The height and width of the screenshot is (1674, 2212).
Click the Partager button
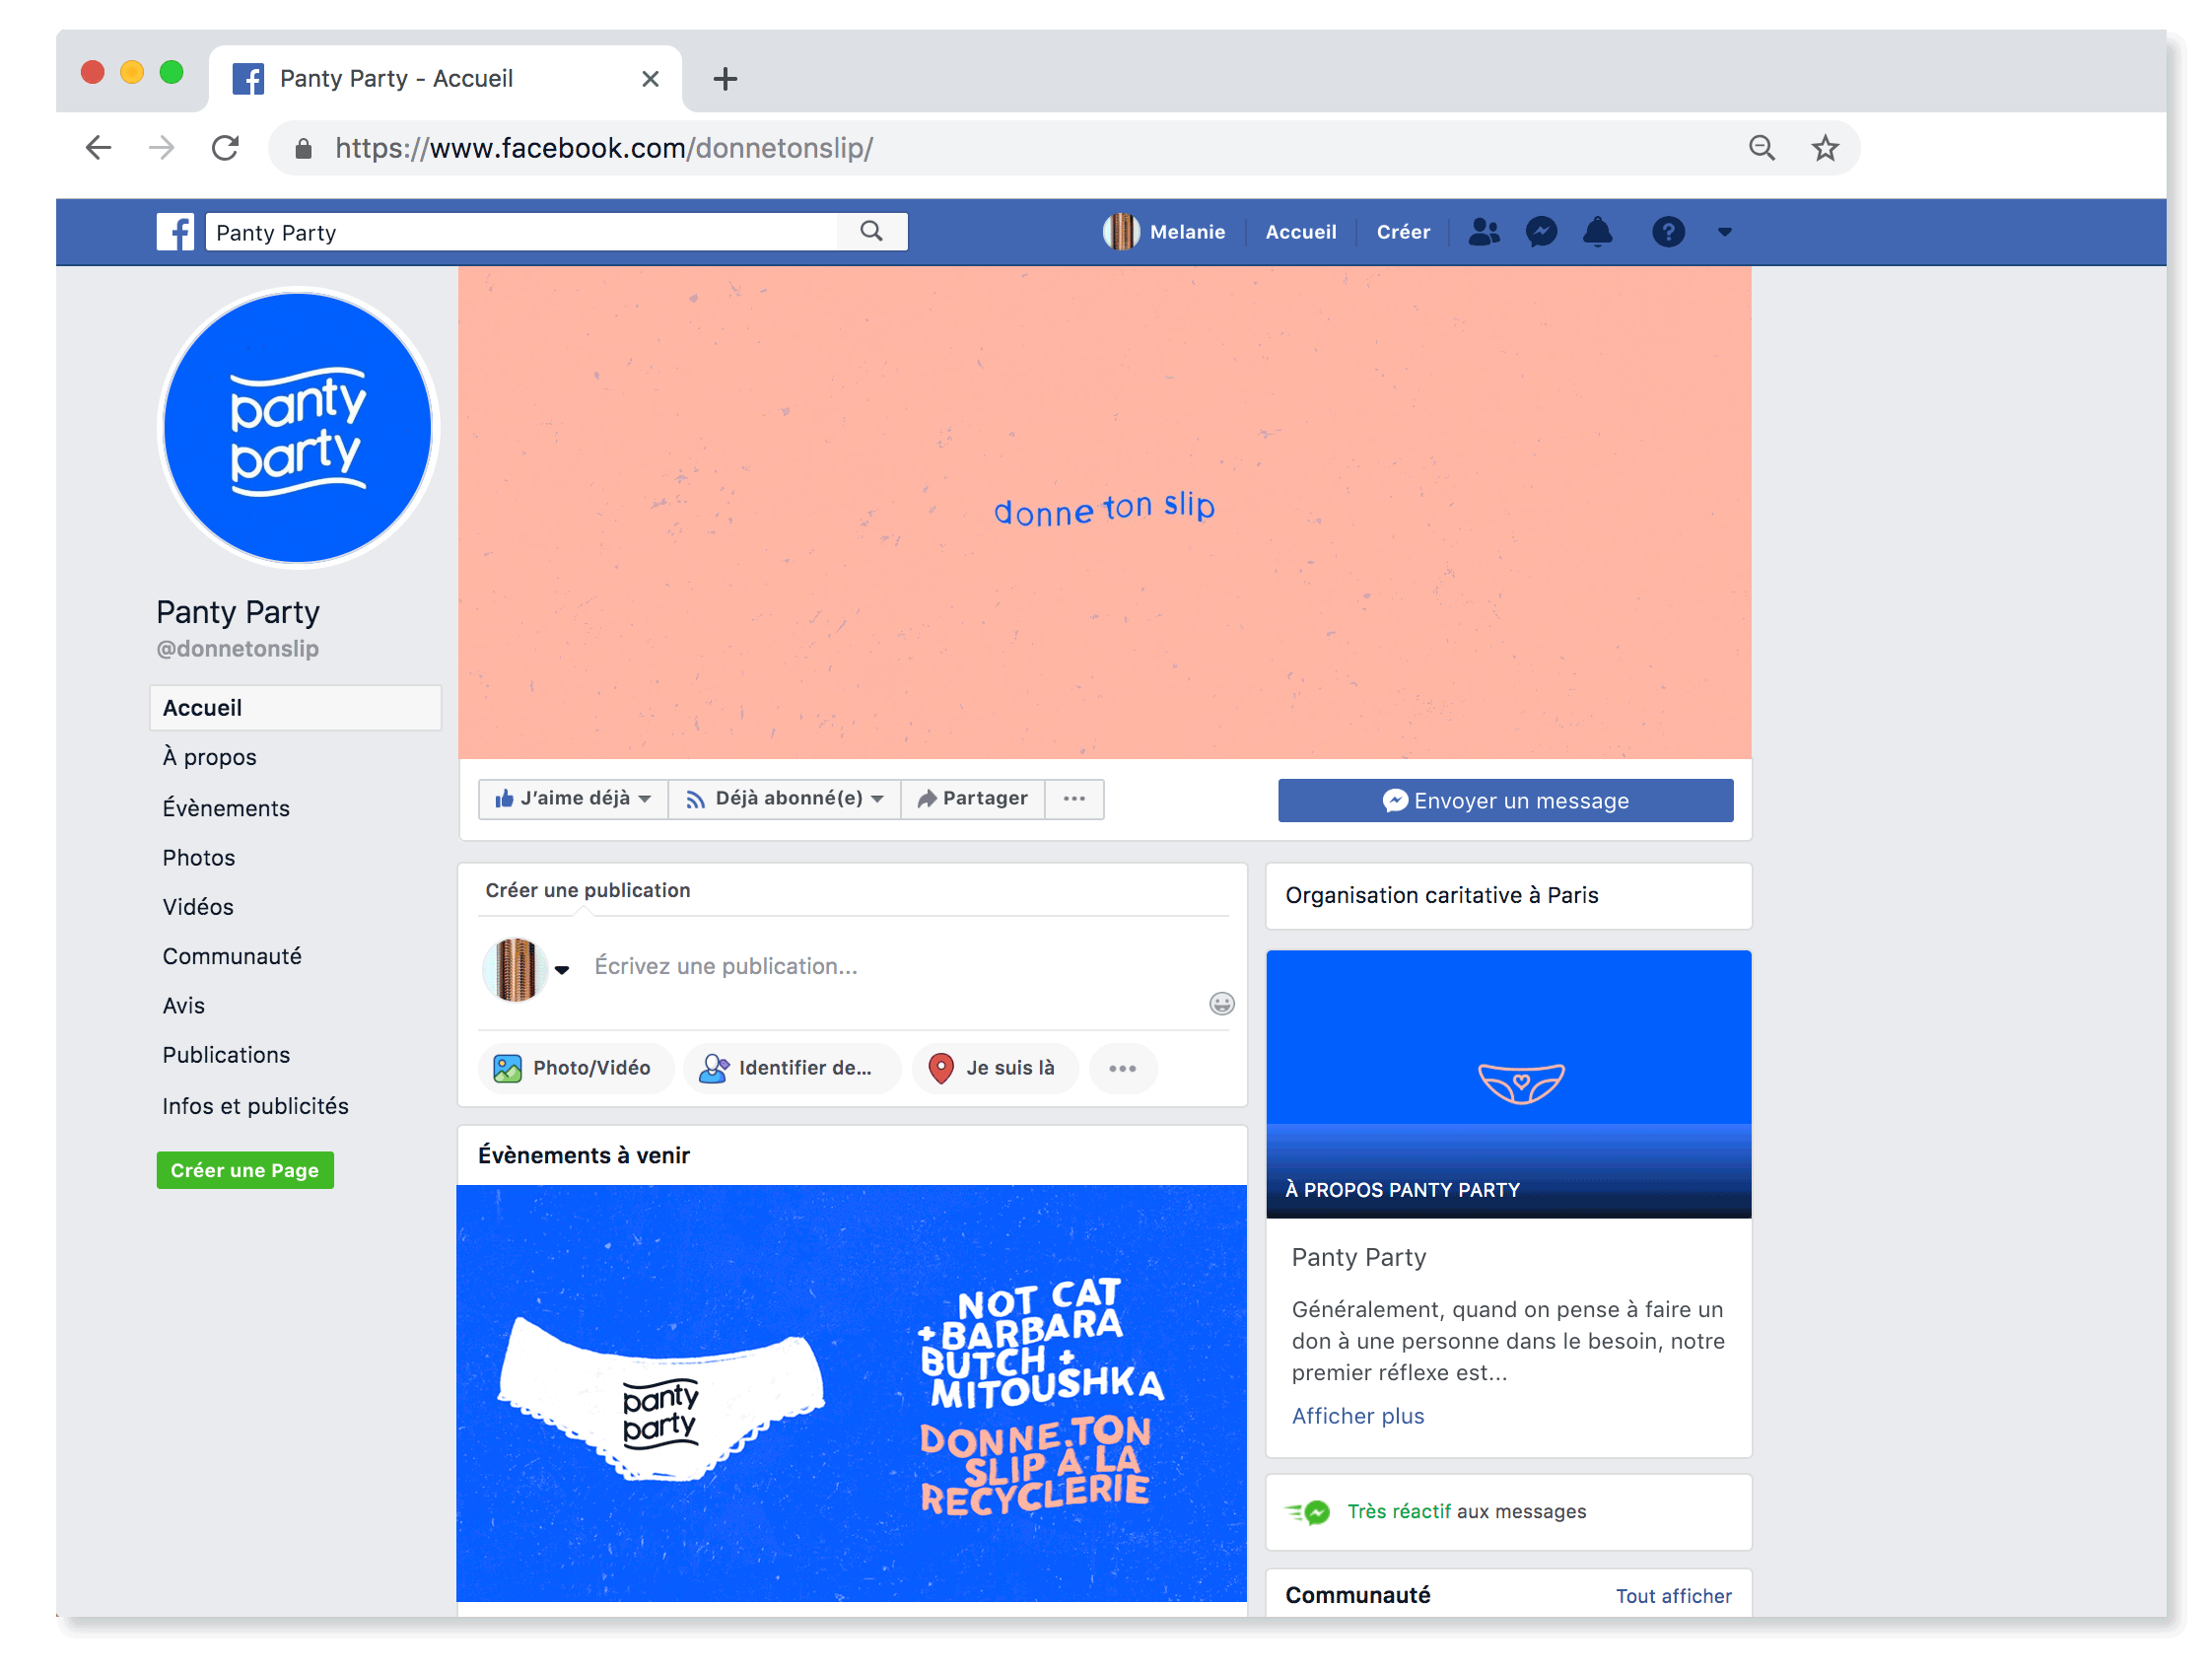973,799
